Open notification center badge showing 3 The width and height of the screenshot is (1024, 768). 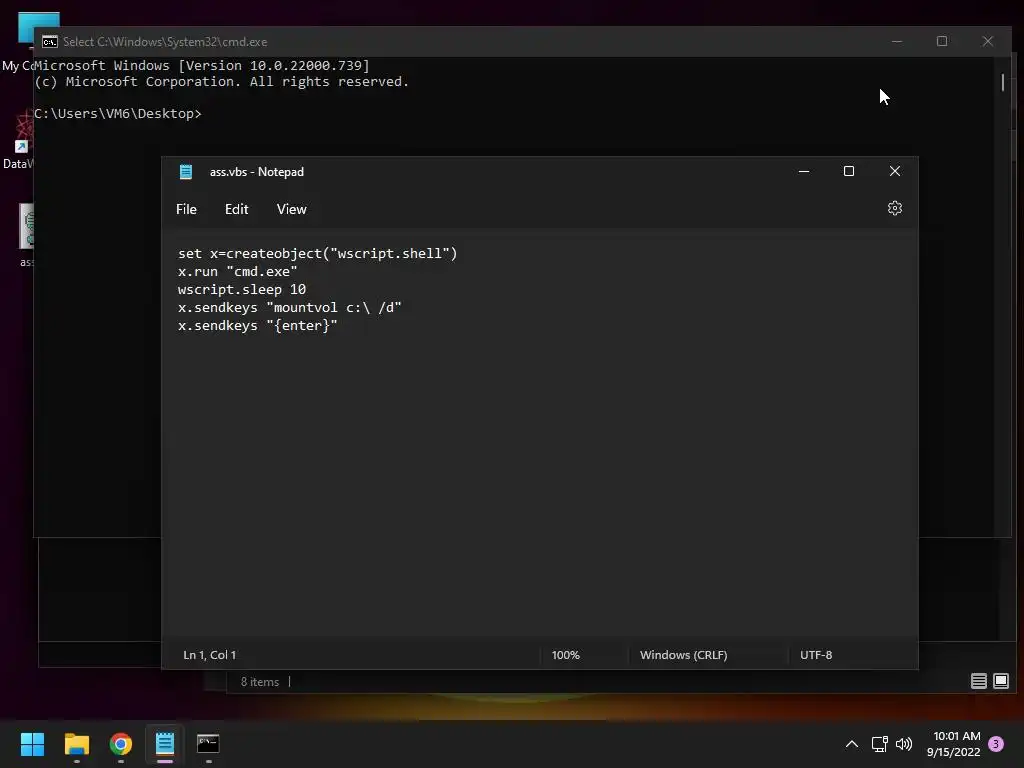click(996, 744)
